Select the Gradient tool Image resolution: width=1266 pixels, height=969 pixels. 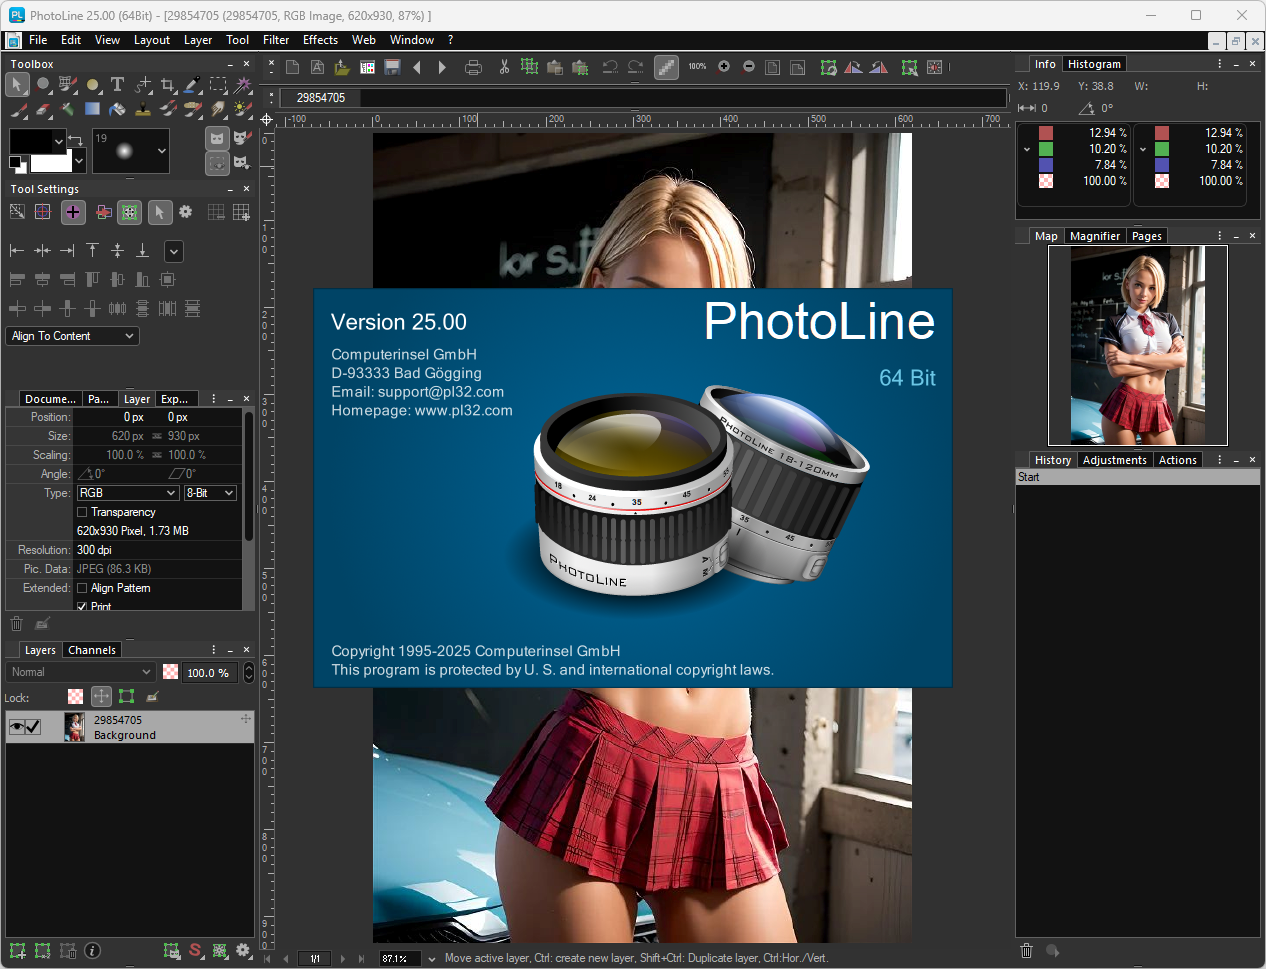coord(92,109)
